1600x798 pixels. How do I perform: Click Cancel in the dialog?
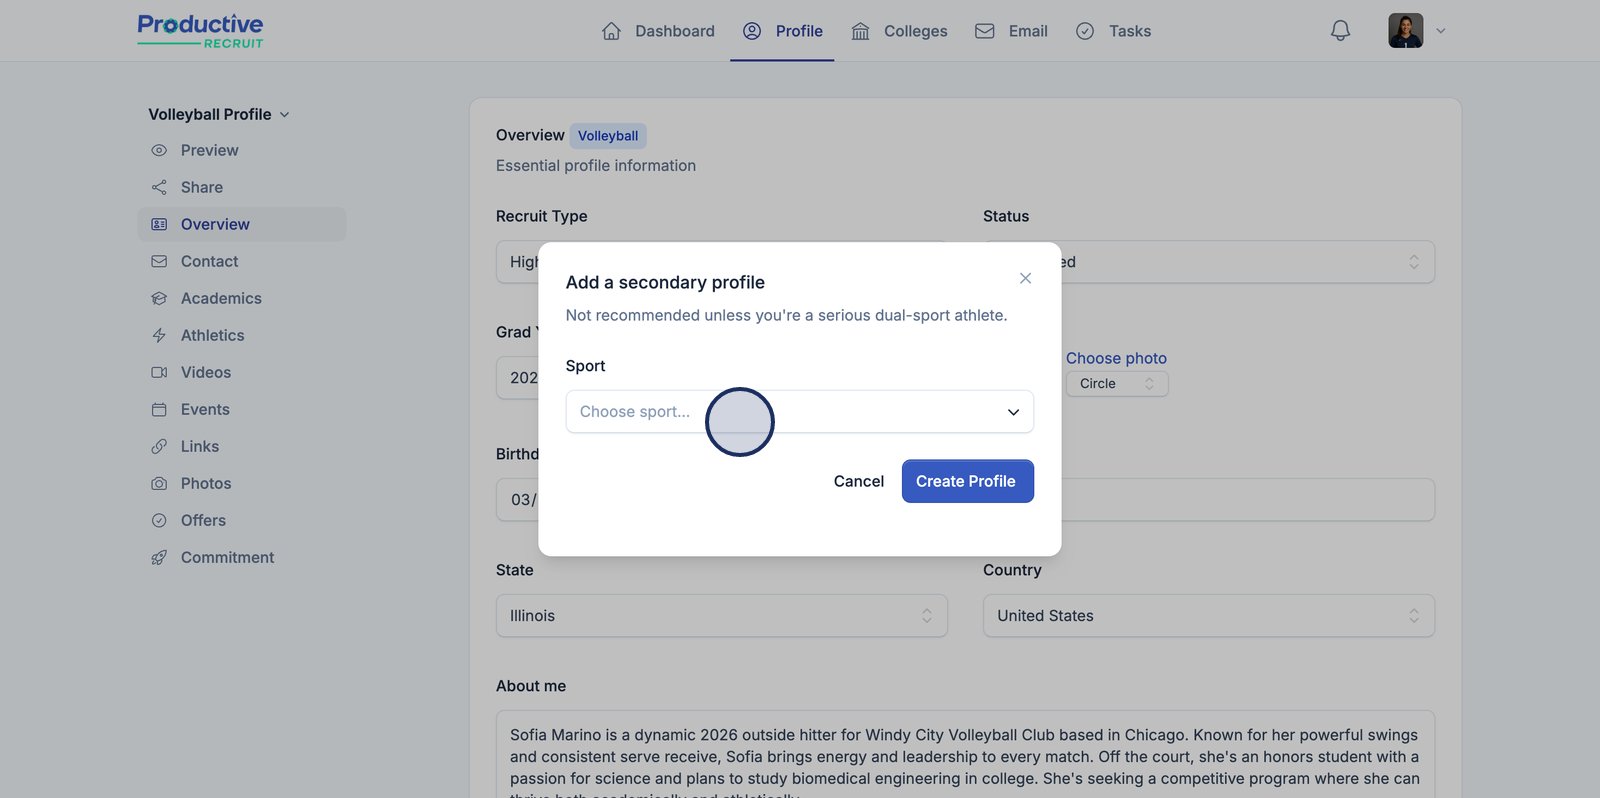click(x=858, y=481)
